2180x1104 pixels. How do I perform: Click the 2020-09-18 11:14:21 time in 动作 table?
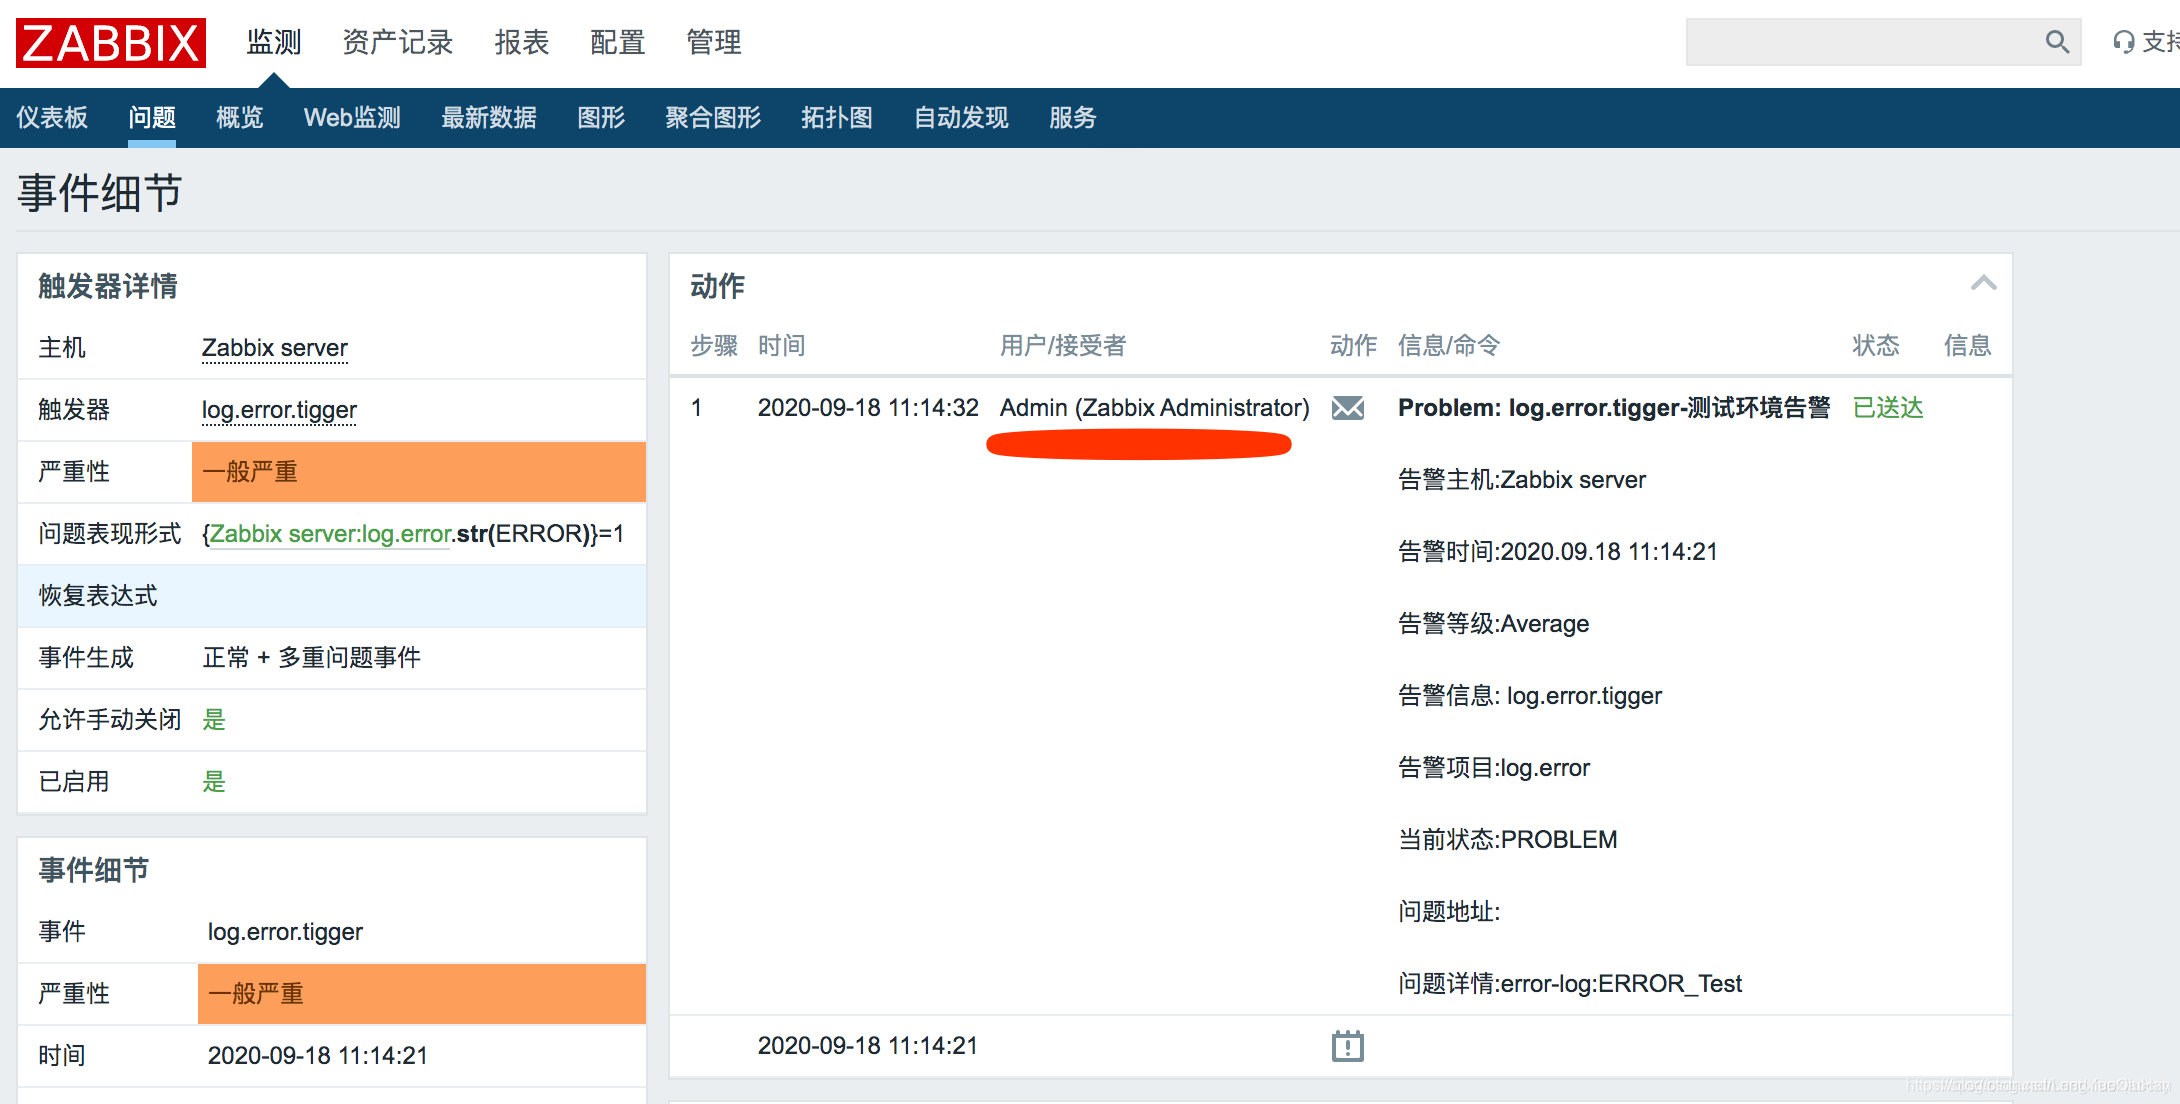pyautogui.click(x=868, y=1046)
